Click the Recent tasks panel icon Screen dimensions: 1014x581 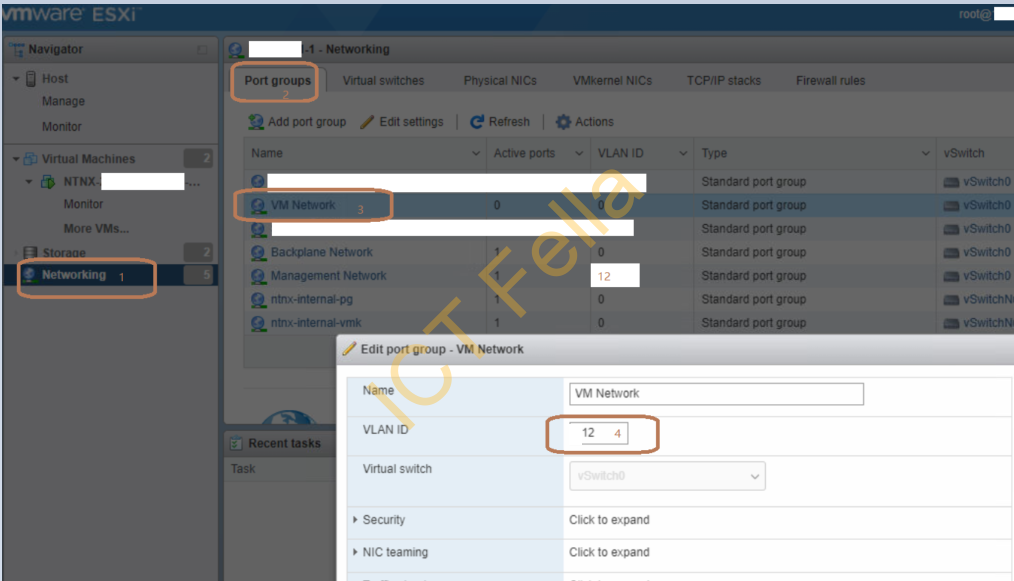click(x=236, y=443)
